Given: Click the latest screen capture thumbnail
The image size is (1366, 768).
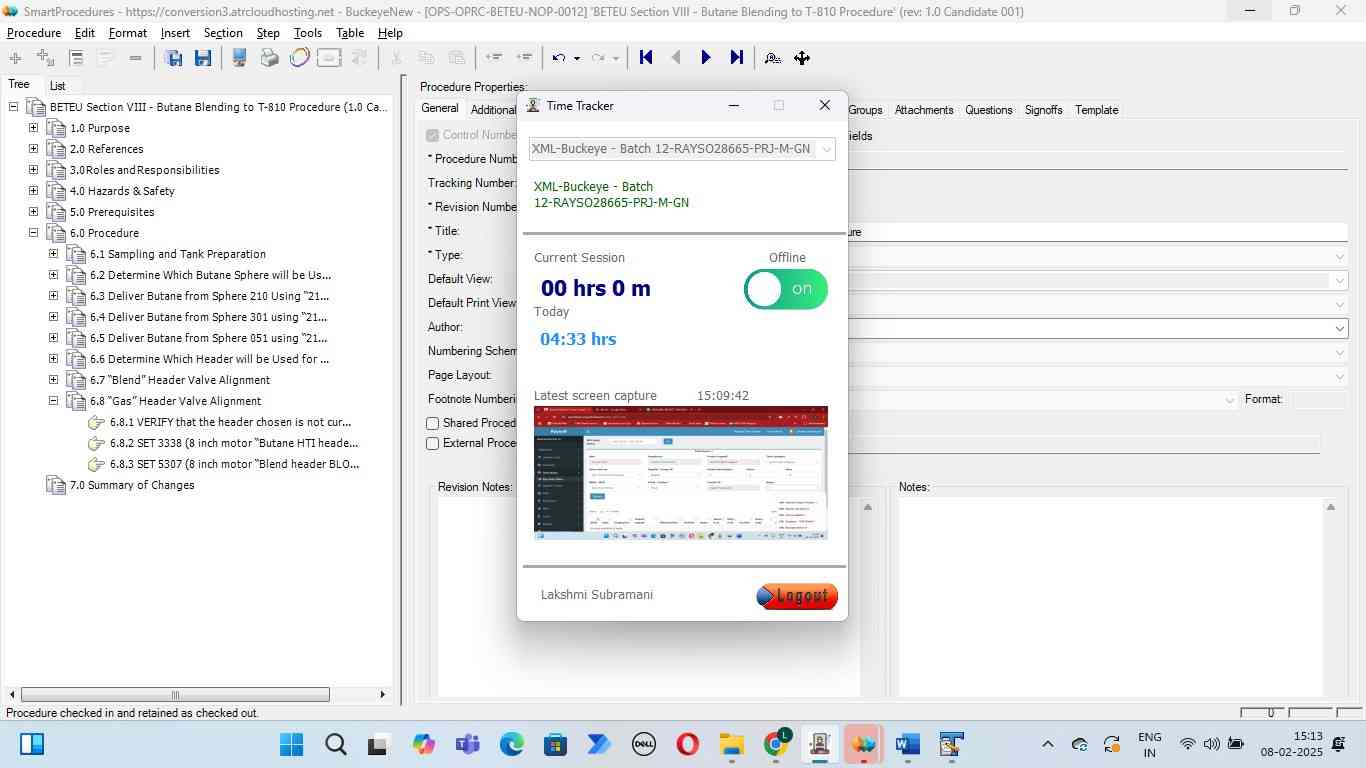Looking at the screenshot, I should 681,473.
